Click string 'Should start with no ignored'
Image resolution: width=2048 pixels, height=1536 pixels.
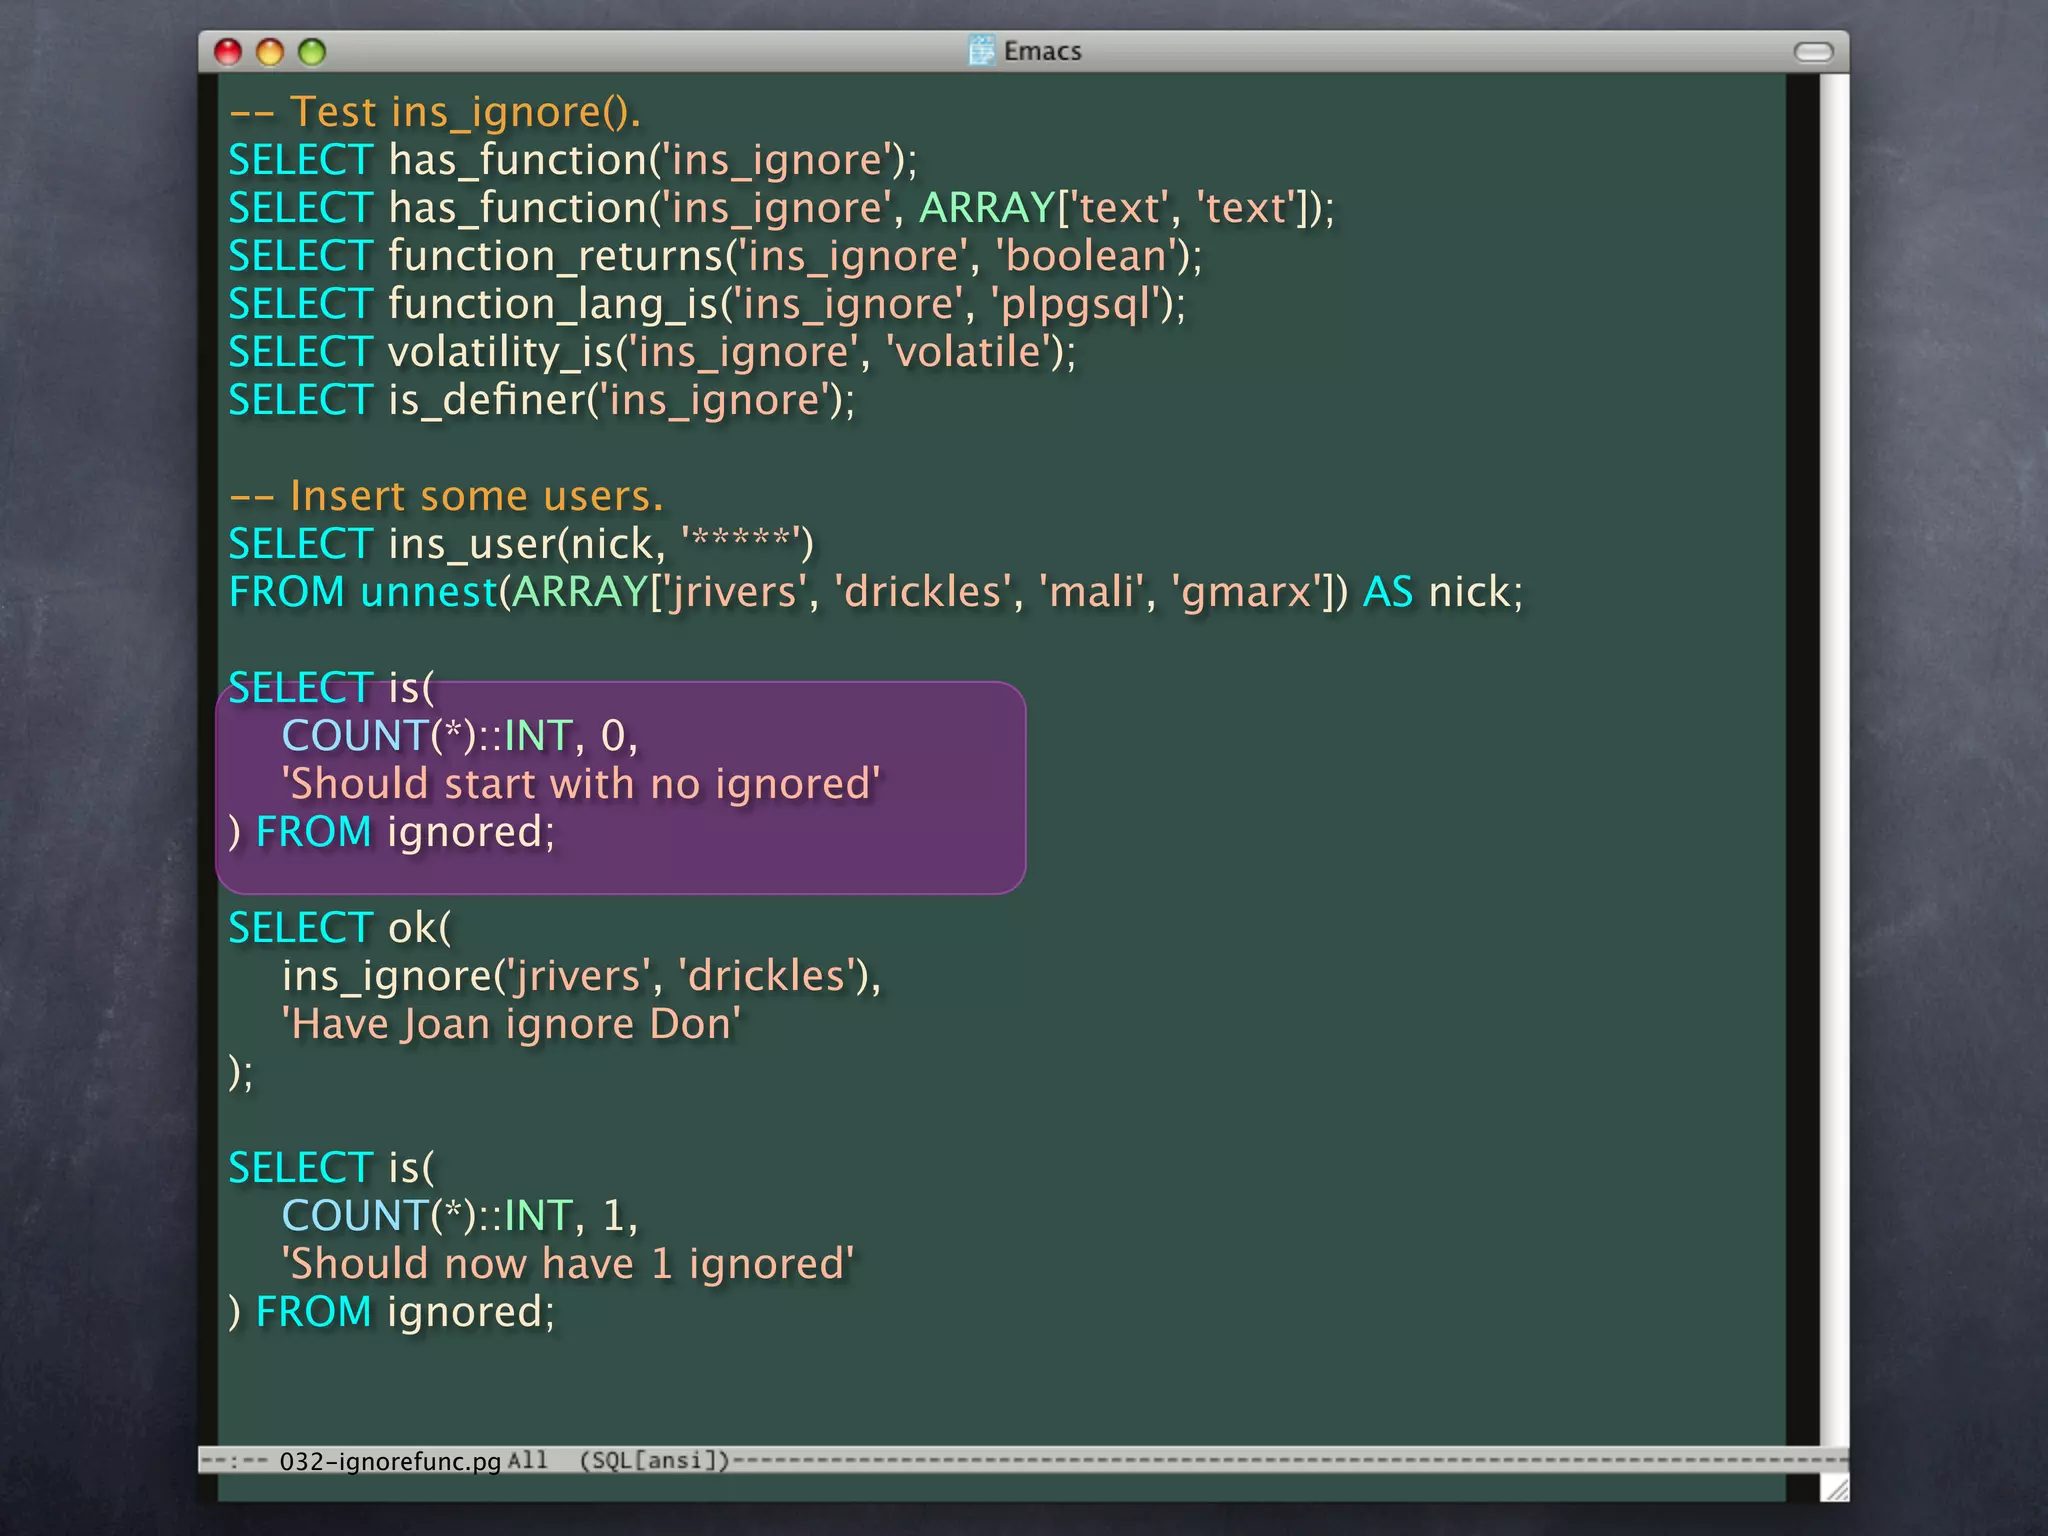(x=581, y=784)
